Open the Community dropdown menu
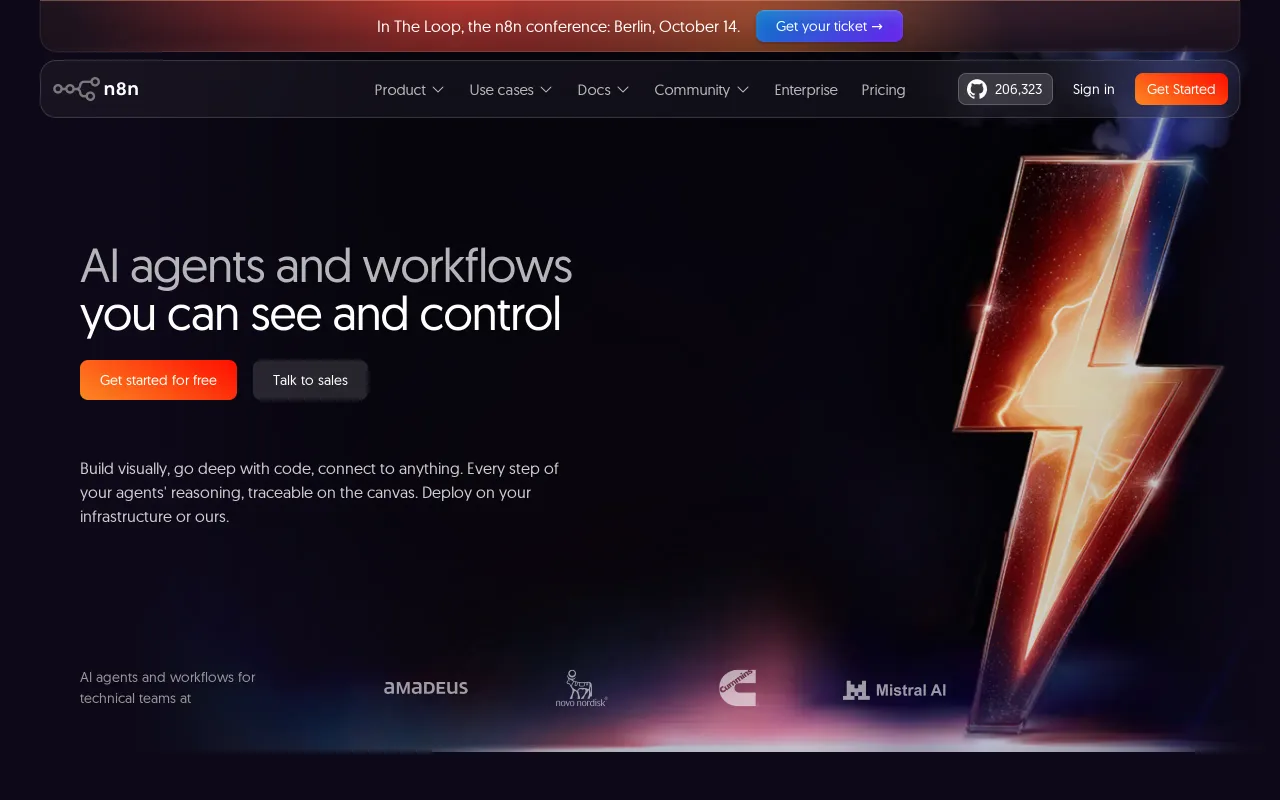Screen dimensions: 1280x800 click(702, 90)
